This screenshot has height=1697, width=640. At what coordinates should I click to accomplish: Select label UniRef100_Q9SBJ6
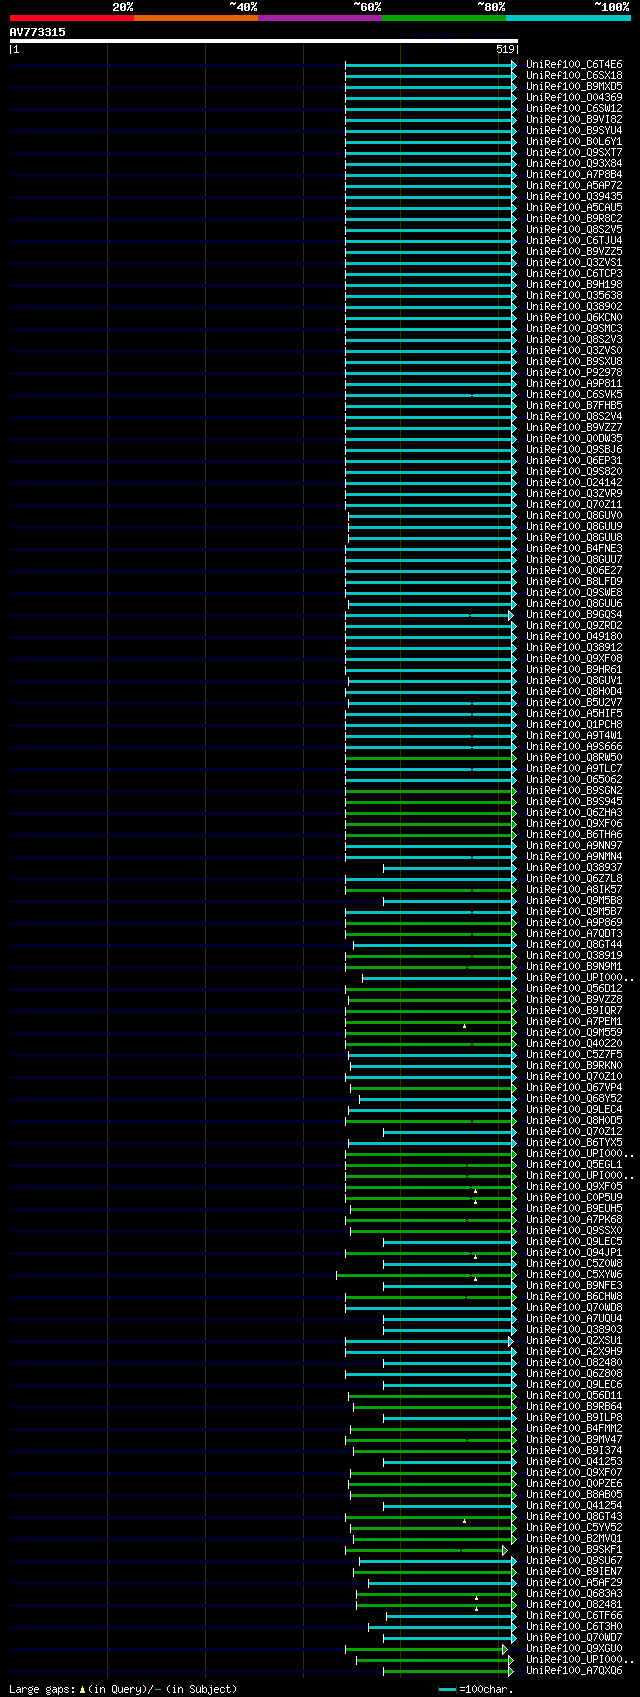pyautogui.click(x=574, y=449)
